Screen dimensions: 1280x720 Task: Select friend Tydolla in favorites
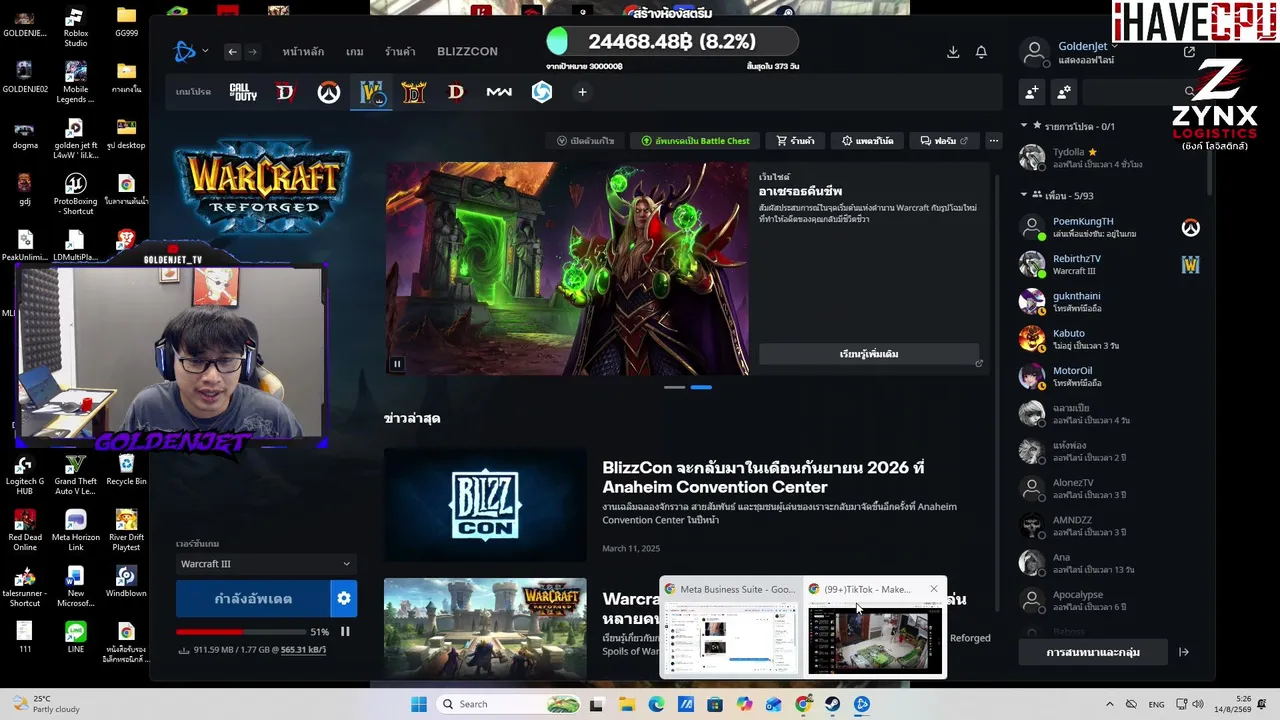(1108, 158)
